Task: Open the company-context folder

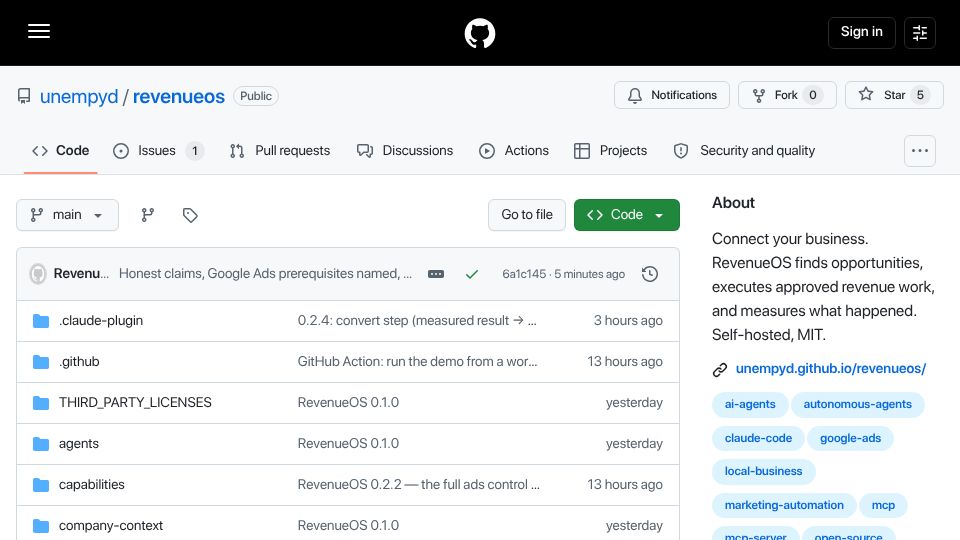Action: point(111,525)
